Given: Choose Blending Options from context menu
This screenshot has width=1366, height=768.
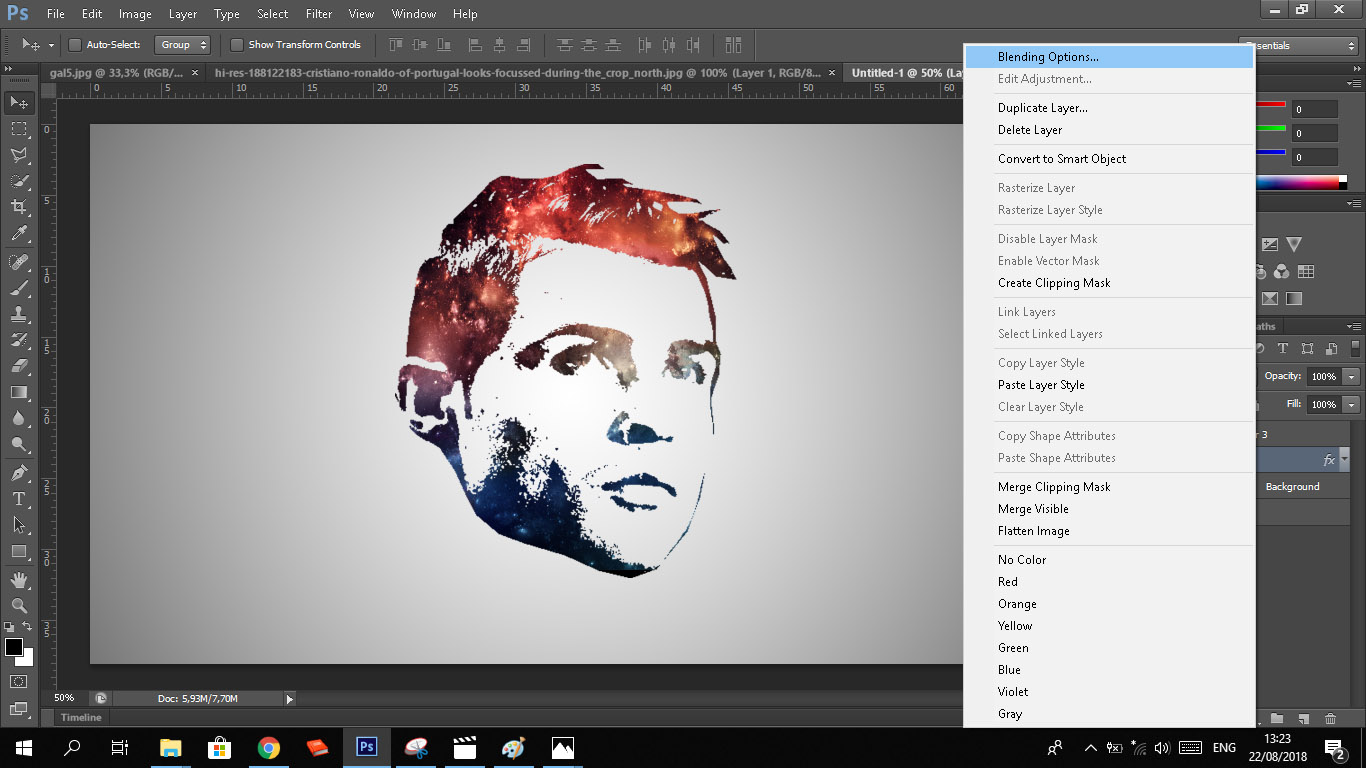Looking at the screenshot, I should pyautogui.click(x=1048, y=57).
